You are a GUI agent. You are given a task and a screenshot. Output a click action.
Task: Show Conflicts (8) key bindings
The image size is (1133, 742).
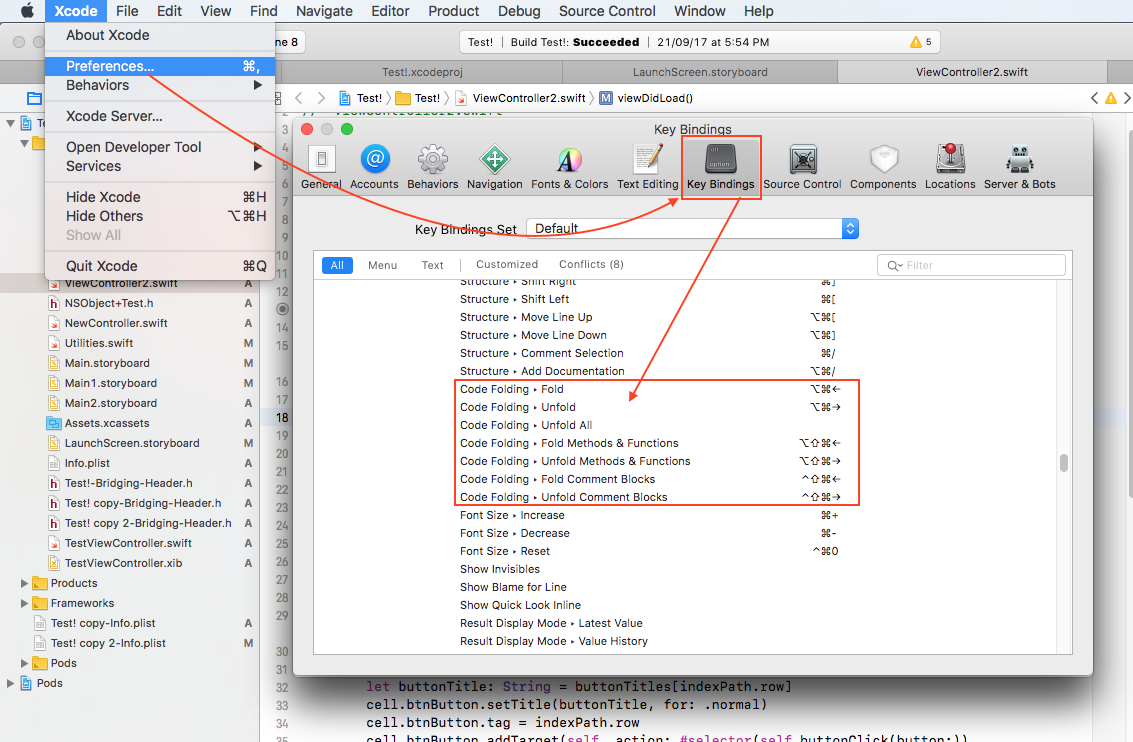(x=591, y=264)
